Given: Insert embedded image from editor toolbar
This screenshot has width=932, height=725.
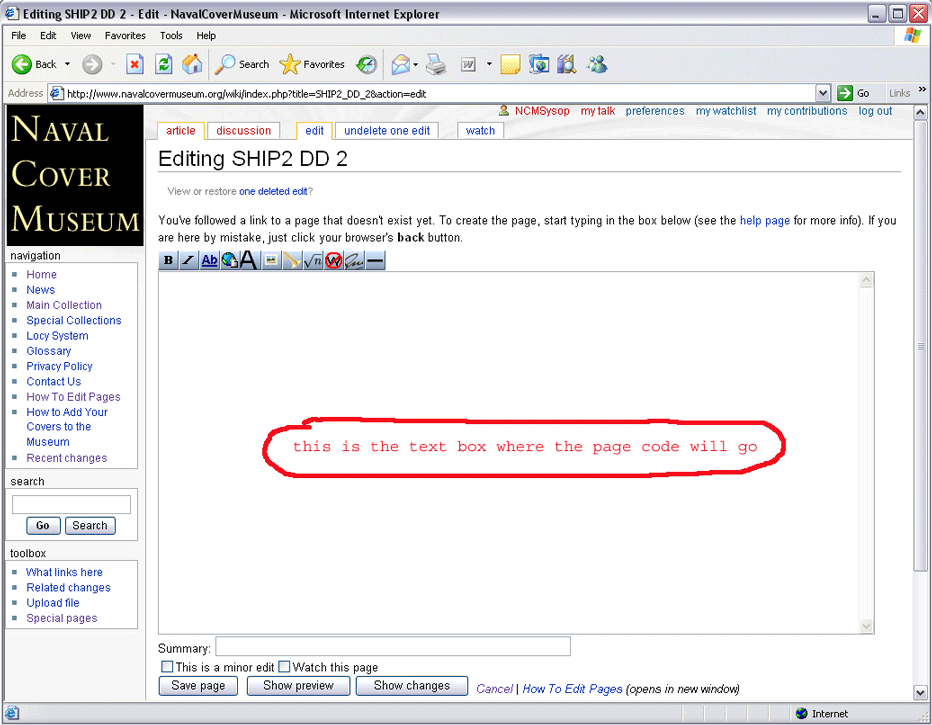Looking at the screenshot, I should coord(271,261).
